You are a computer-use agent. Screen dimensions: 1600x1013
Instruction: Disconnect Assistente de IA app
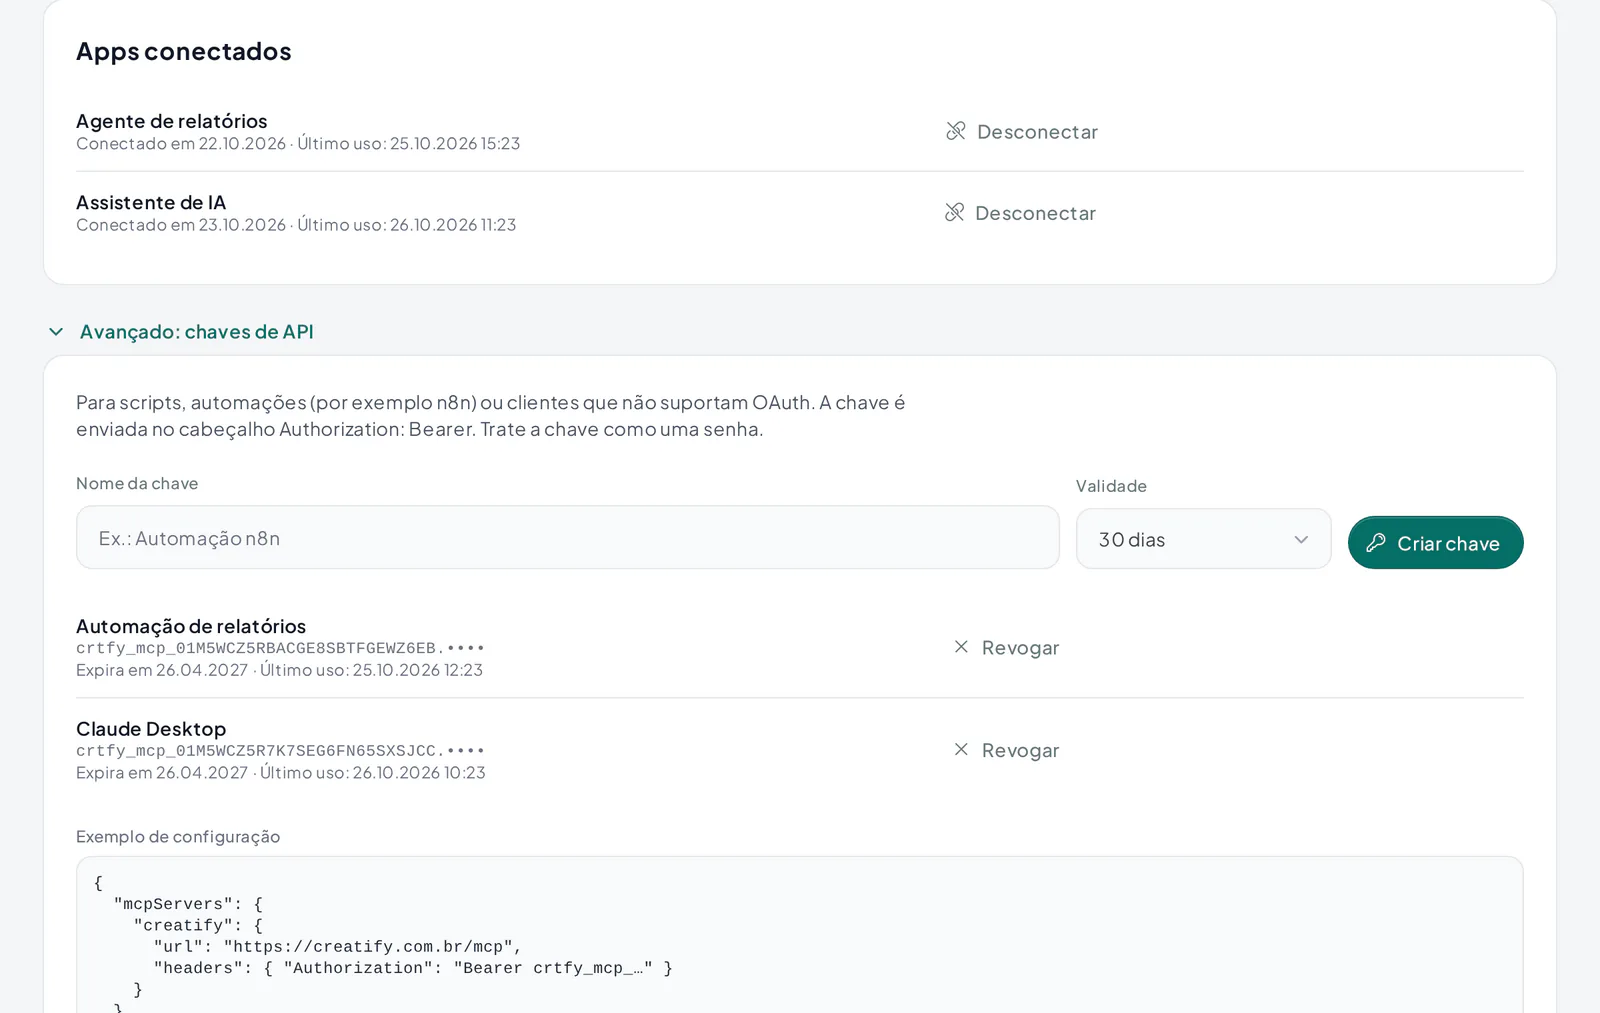pos(1020,212)
